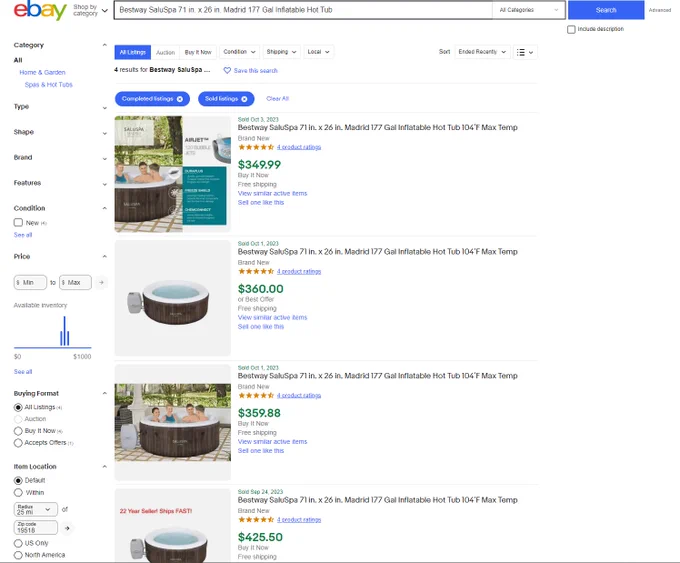
Task: Select the Accepts Offers radio option
Action: click(18, 443)
